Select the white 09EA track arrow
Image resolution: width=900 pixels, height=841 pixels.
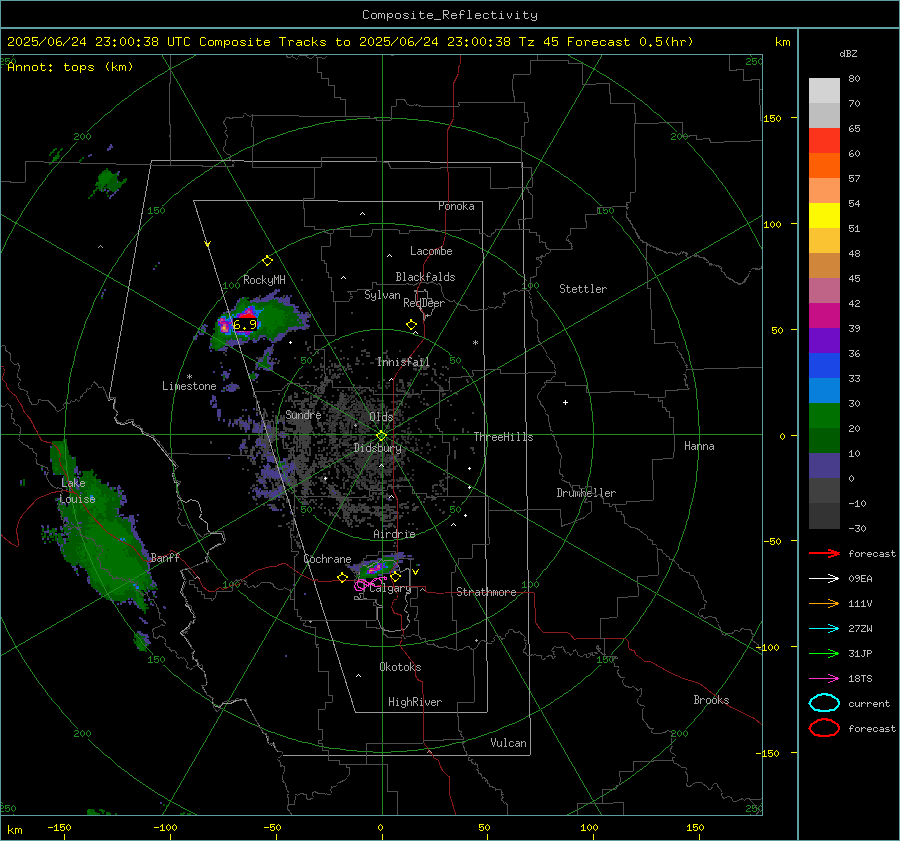coord(824,579)
